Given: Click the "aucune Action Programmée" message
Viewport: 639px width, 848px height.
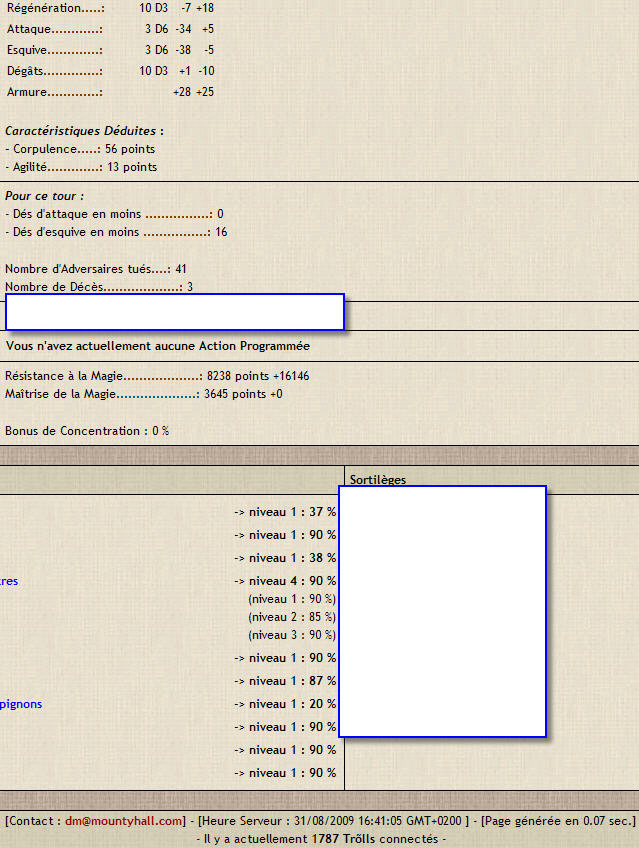Looking at the screenshot, I should pyautogui.click(x=157, y=346).
